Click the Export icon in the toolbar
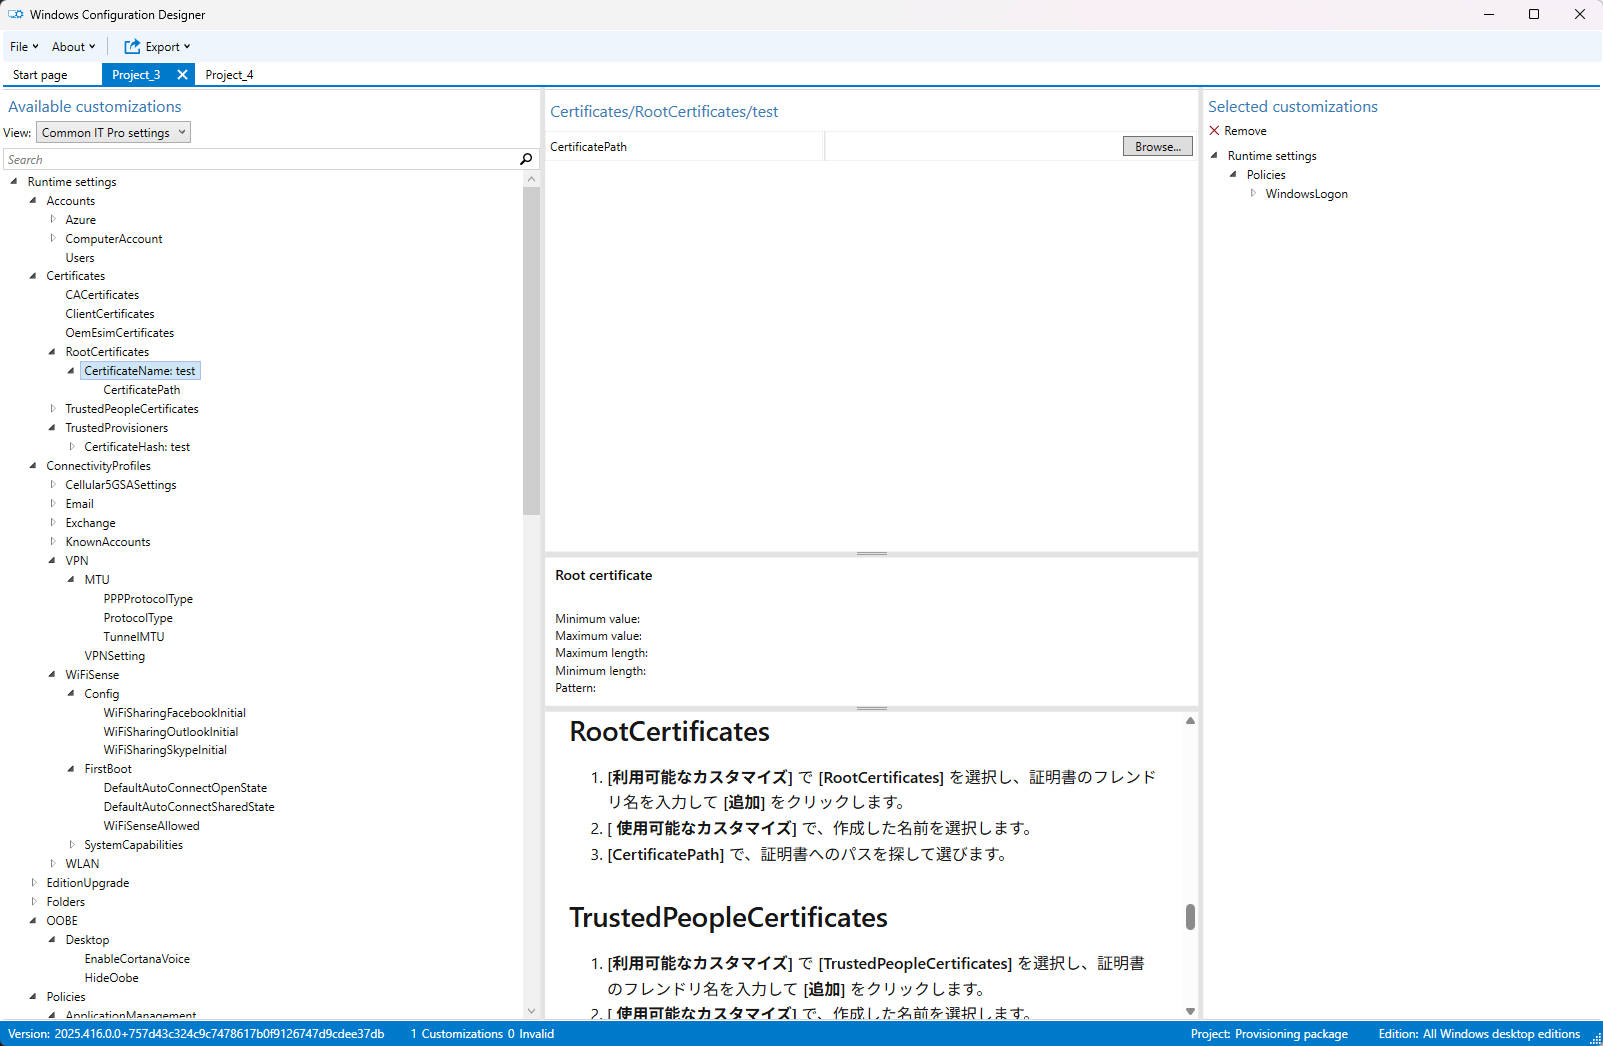1603x1046 pixels. (131, 46)
